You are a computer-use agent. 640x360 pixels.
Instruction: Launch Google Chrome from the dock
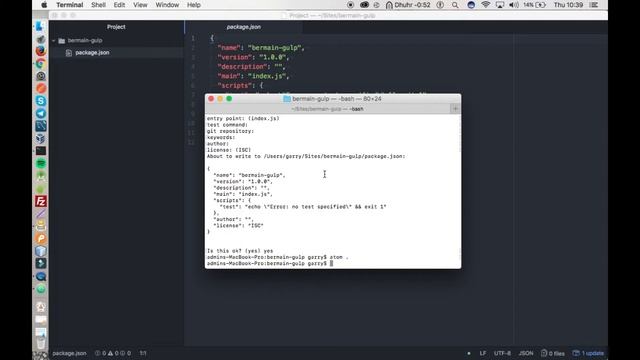pos(41,64)
